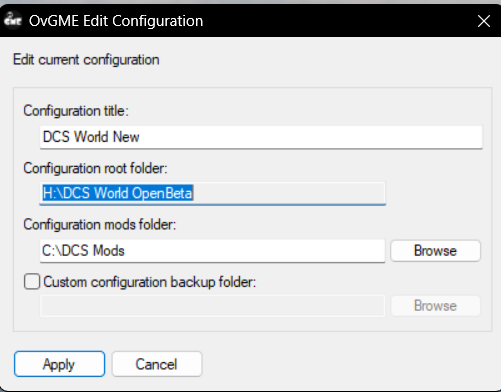Screen dimensions: 501x392
Task: Close the Edit Configuration dialog
Action: (x=484, y=21)
